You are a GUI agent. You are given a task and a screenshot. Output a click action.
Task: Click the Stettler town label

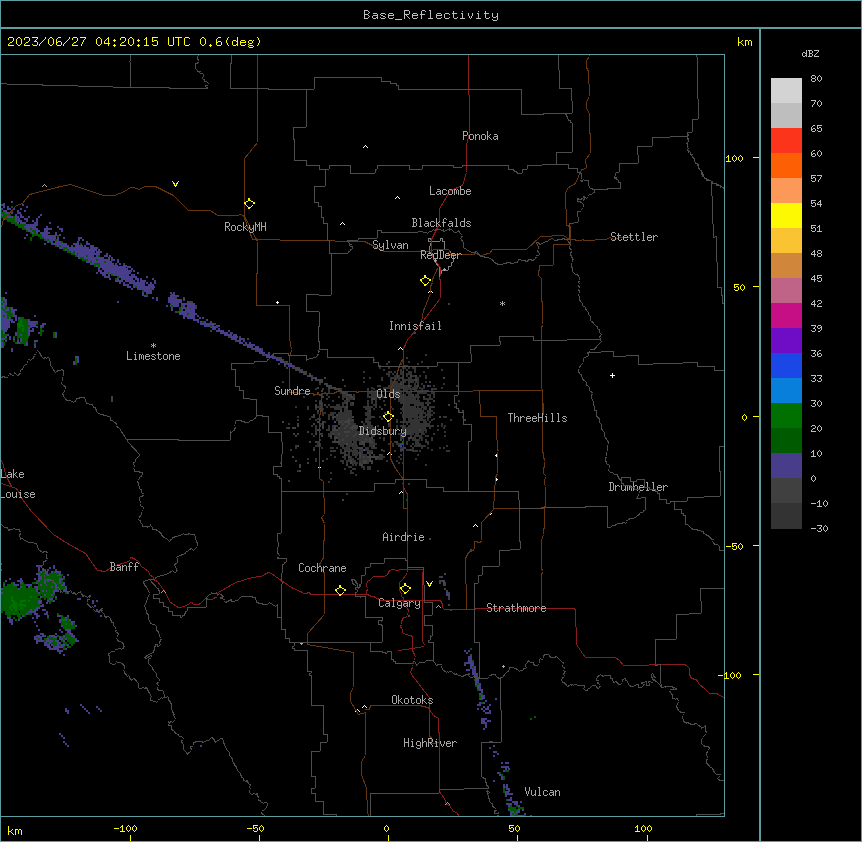coord(634,237)
